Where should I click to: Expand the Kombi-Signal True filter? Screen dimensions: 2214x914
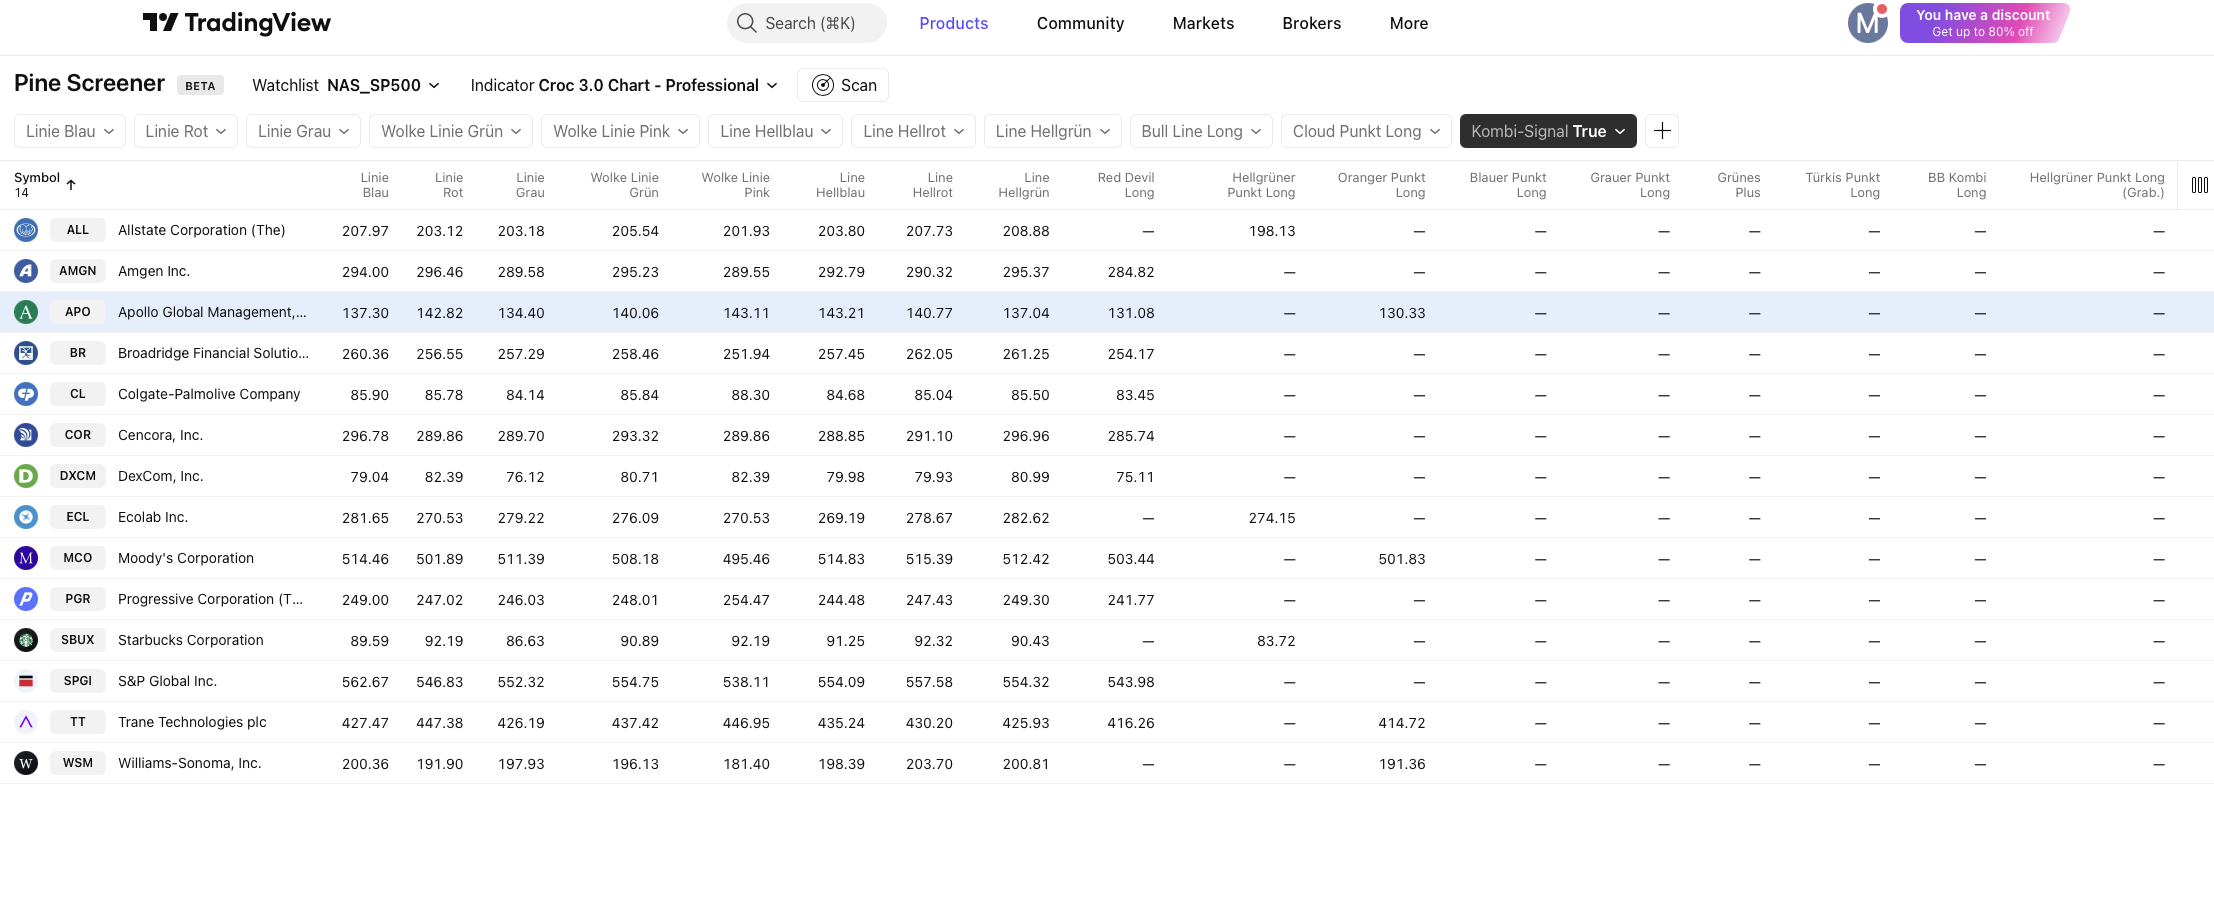pyautogui.click(x=1547, y=131)
